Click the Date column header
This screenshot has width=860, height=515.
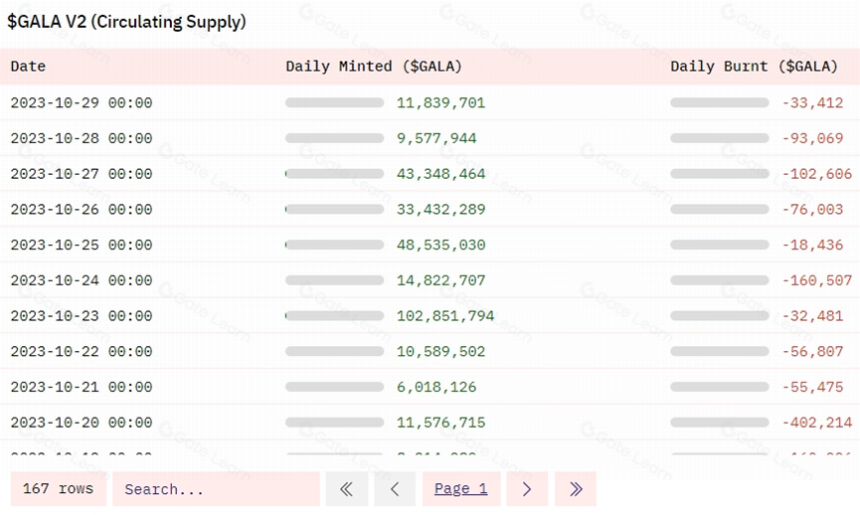pos(28,66)
